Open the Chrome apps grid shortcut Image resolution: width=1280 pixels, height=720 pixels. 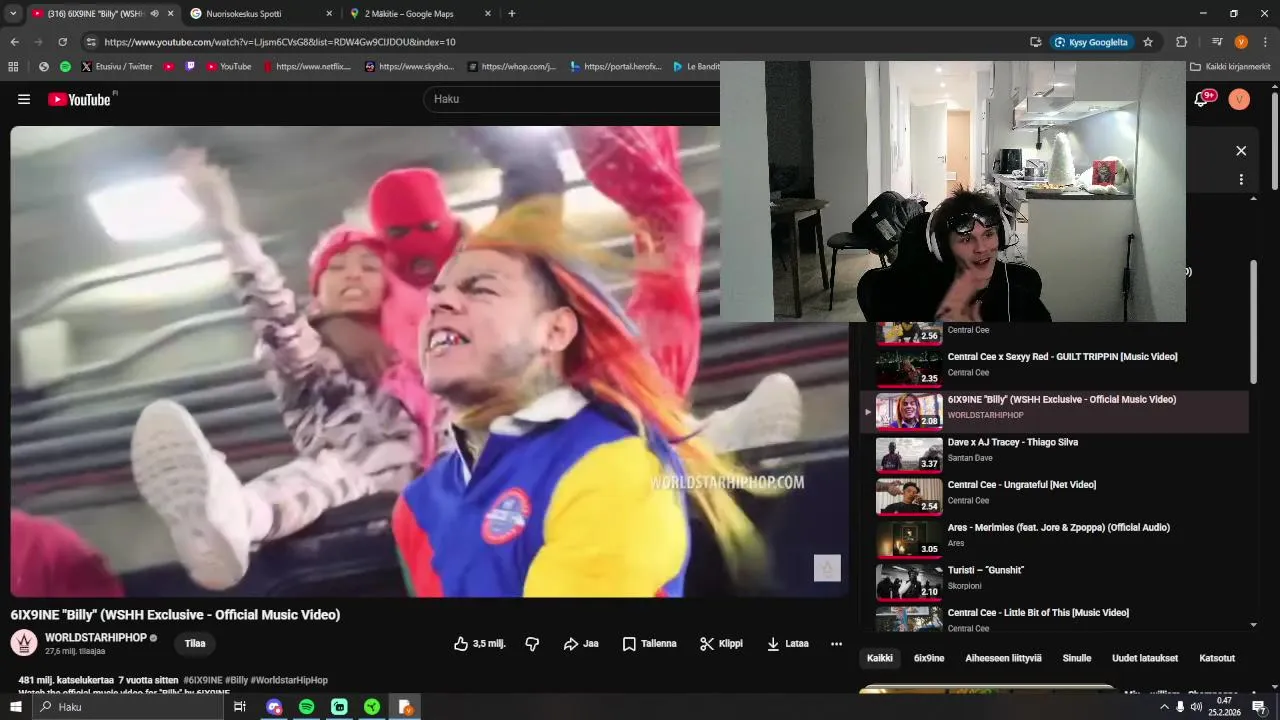13,67
